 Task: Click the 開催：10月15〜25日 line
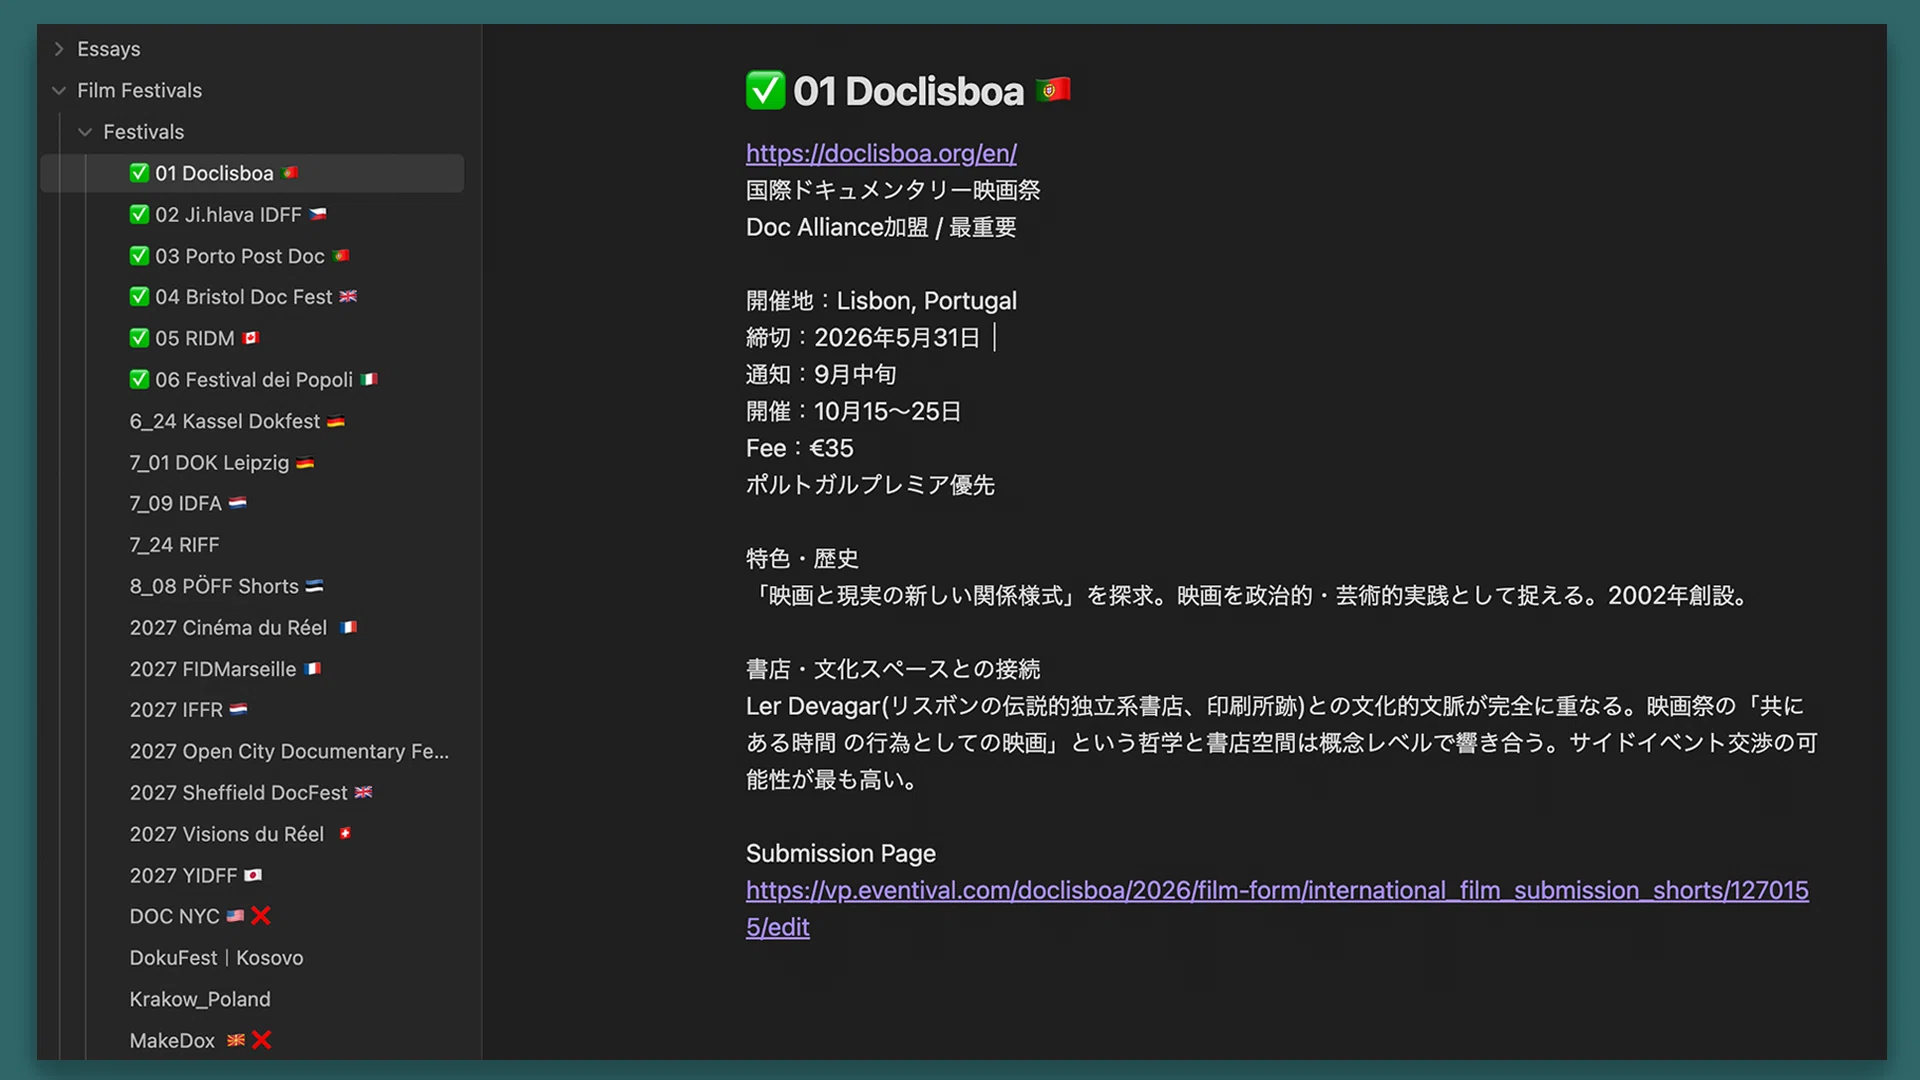click(x=853, y=411)
